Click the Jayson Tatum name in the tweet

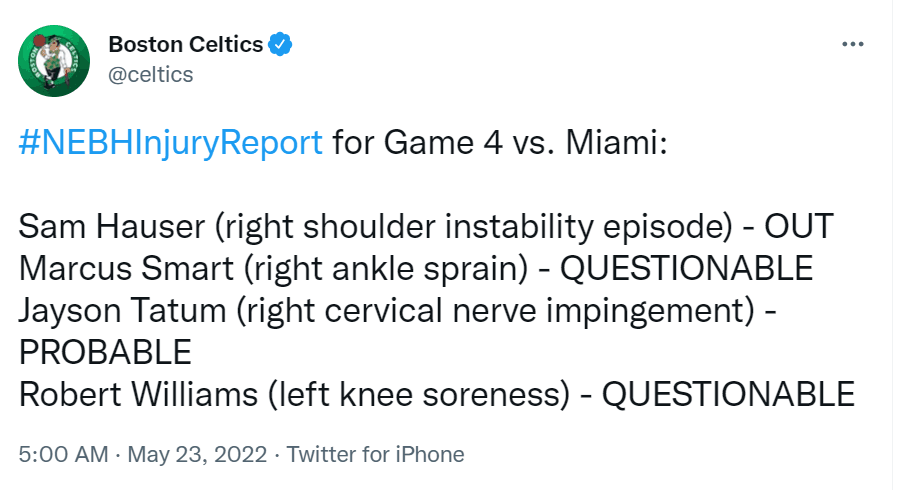(x=122, y=310)
